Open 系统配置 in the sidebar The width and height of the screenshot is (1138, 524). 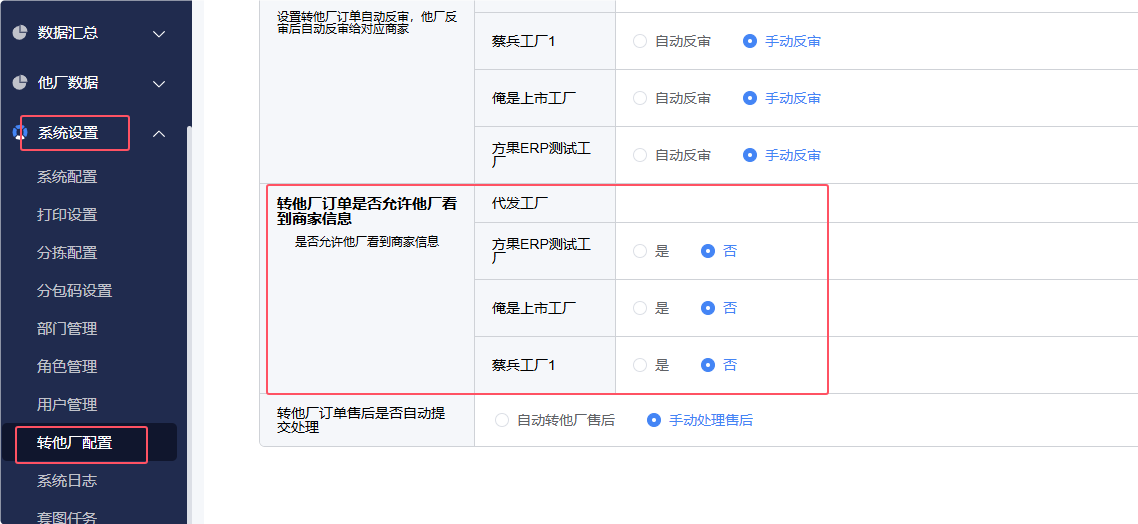click(67, 177)
